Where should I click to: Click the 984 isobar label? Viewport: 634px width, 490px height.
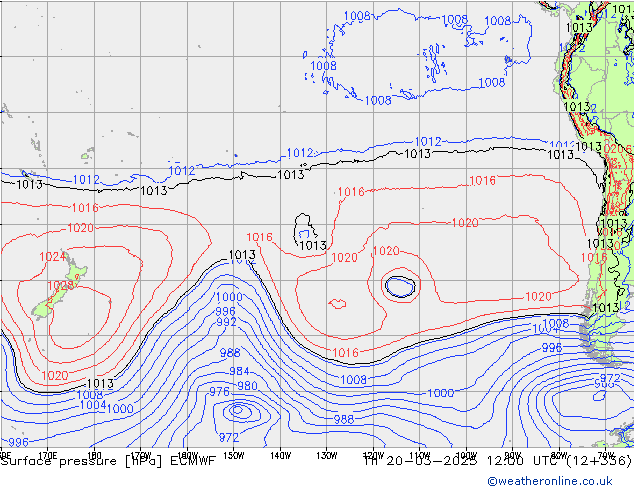pyautogui.click(x=239, y=371)
